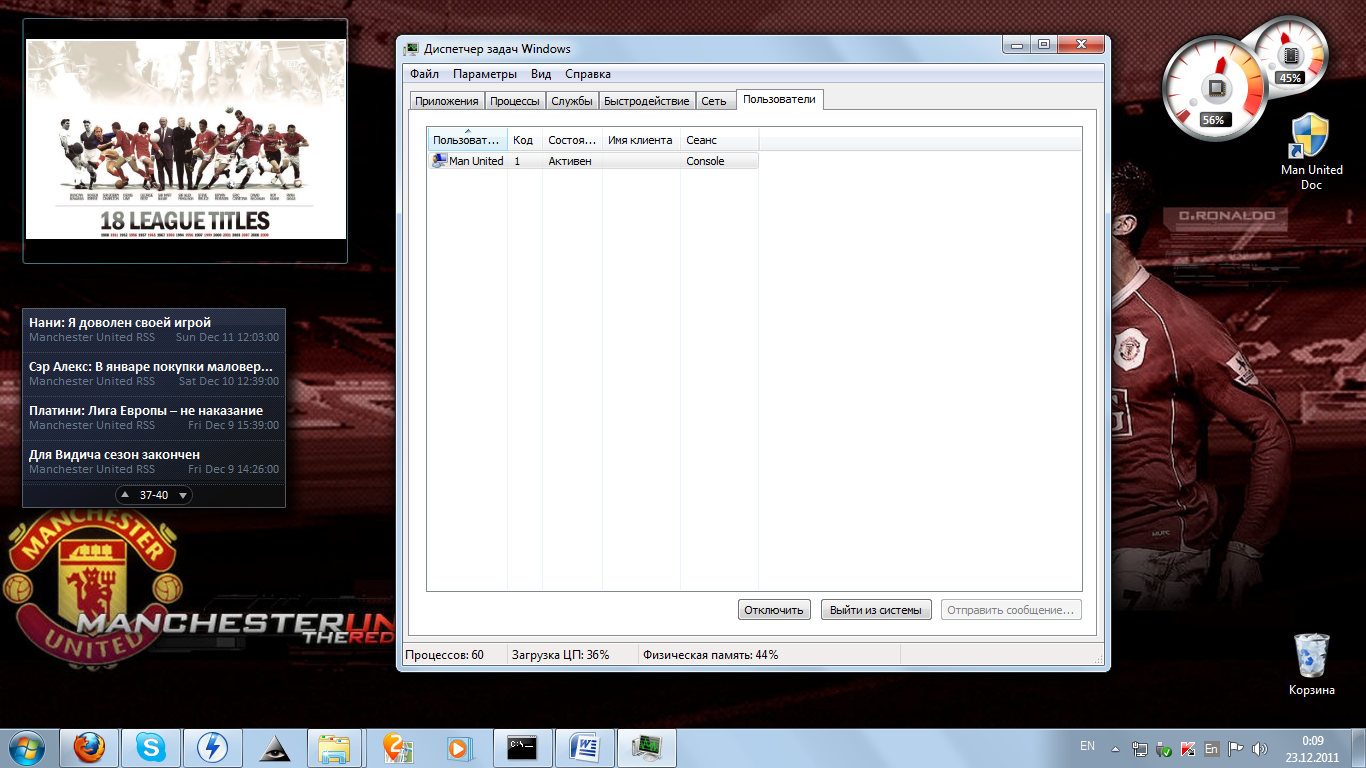Screen dimensions: 1366x768
Task: Click Физическая память: 44% in status bar
Action: click(x=710, y=655)
